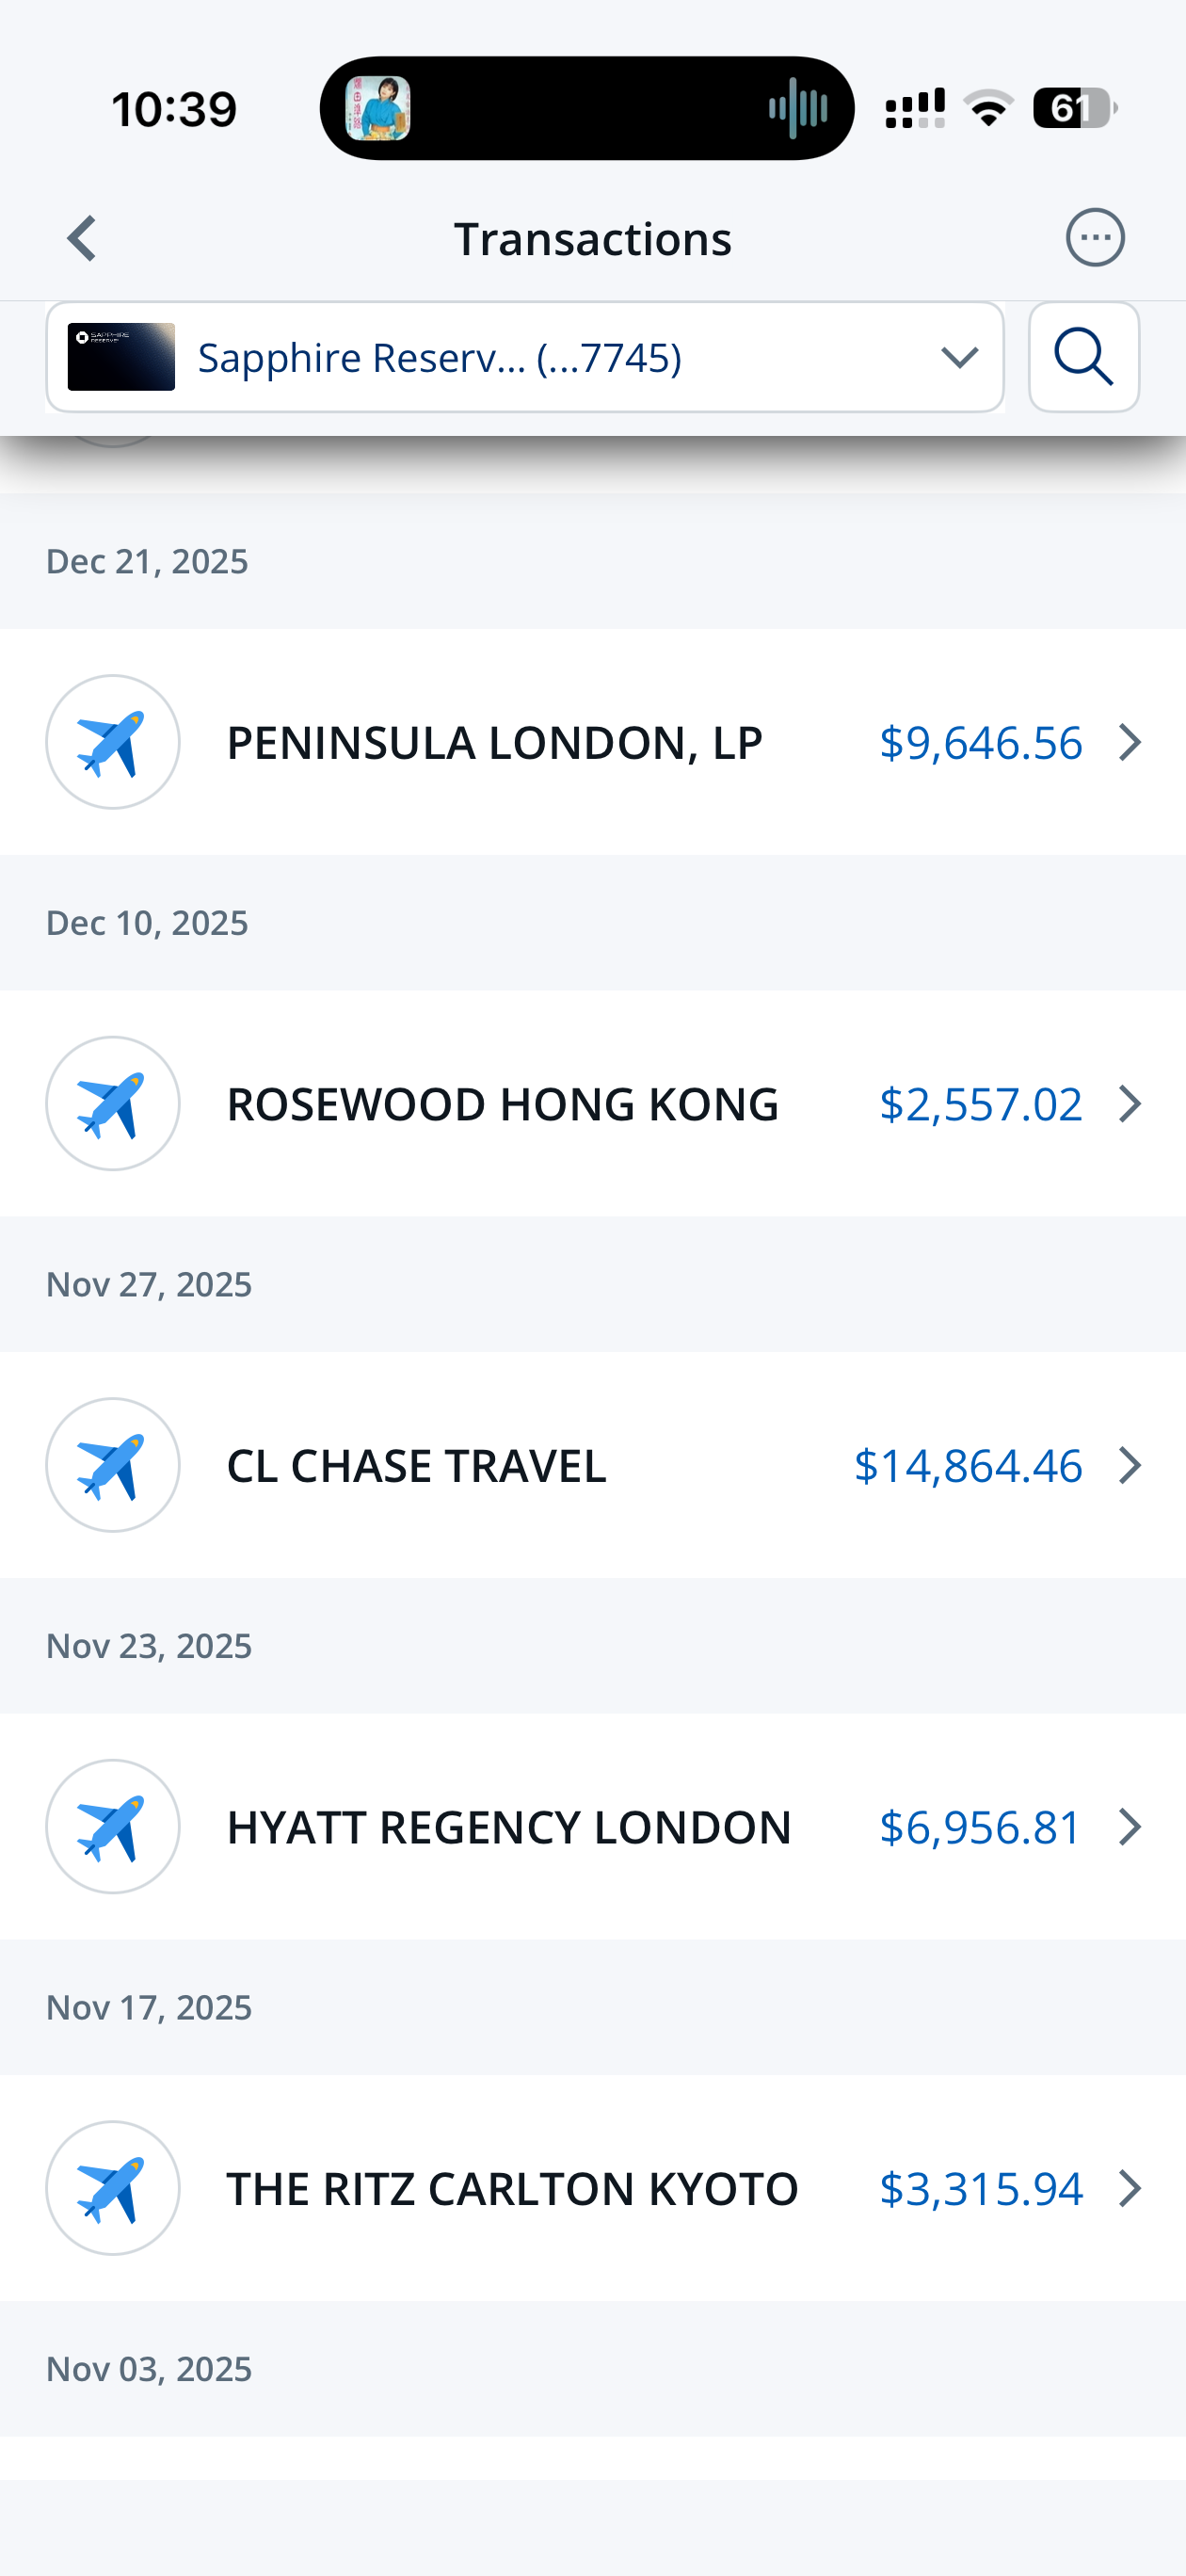Tap the Peninsula London travel airplane icon
Image resolution: width=1186 pixels, height=2576 pixels.
pyautogui.click(x=113, y=742)
